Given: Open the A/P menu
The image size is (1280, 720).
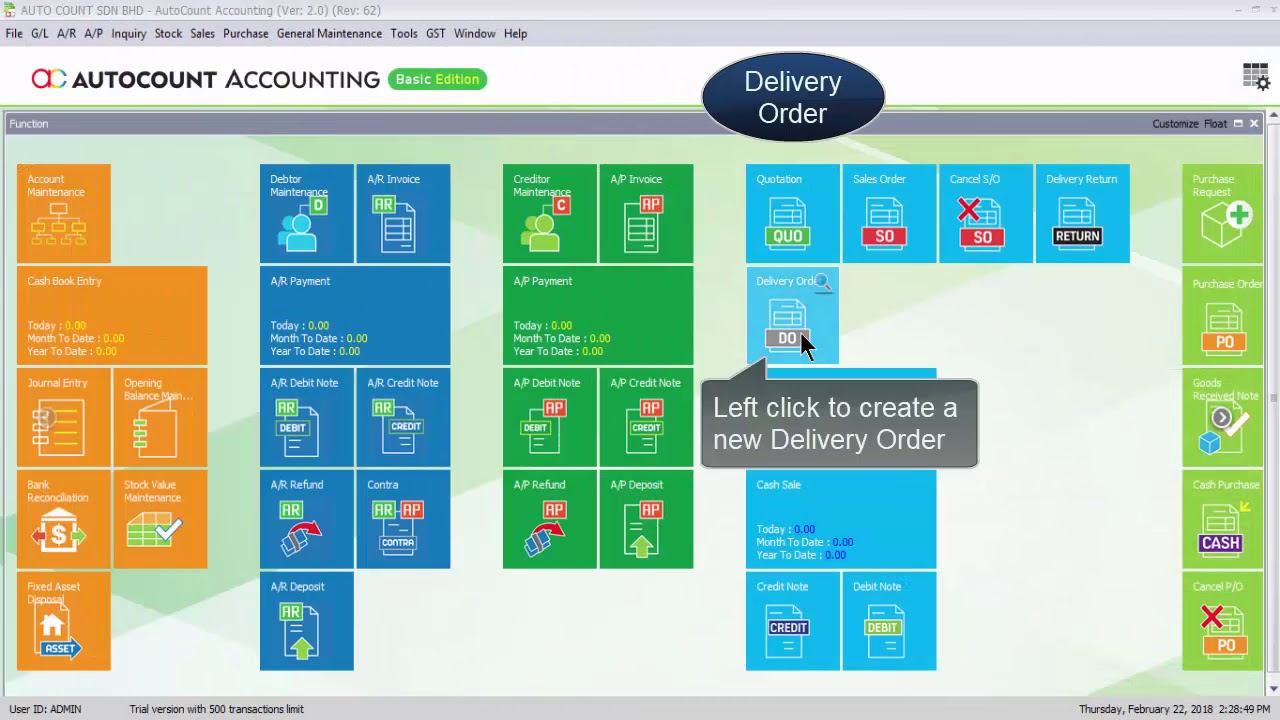Looking at the screenshot, I should (x=94, y=33).
